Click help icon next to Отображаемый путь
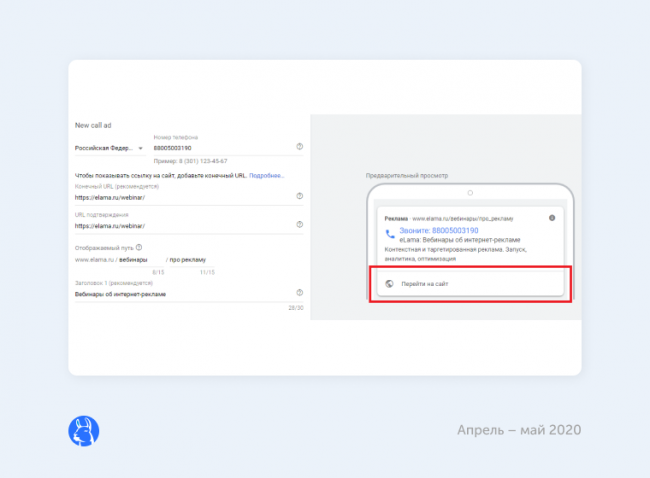 point(139,247)
